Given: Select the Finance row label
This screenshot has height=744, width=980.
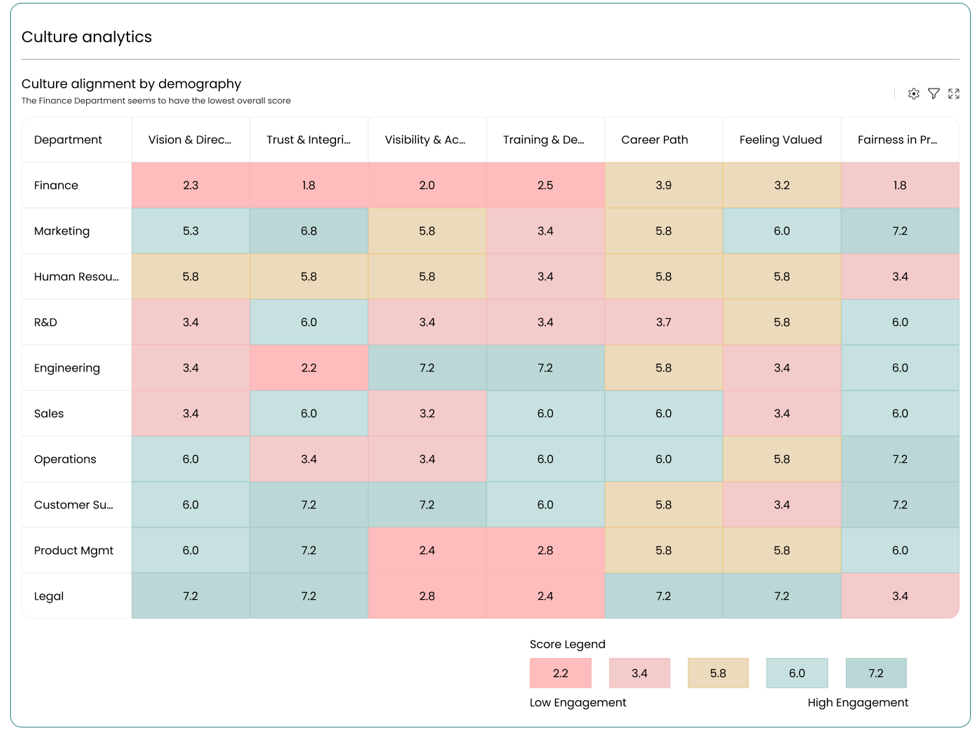Looking at the screenshot, I should (x=56, y=186).
